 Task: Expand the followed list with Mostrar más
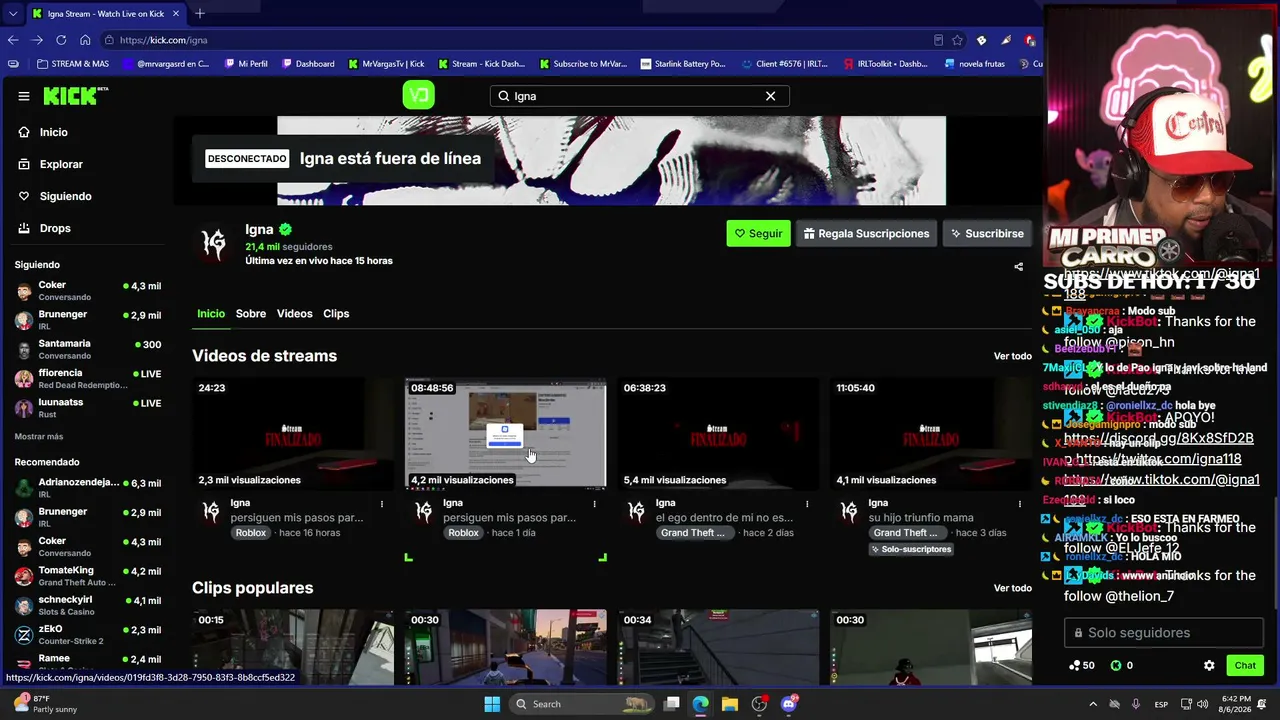(39, 437)
